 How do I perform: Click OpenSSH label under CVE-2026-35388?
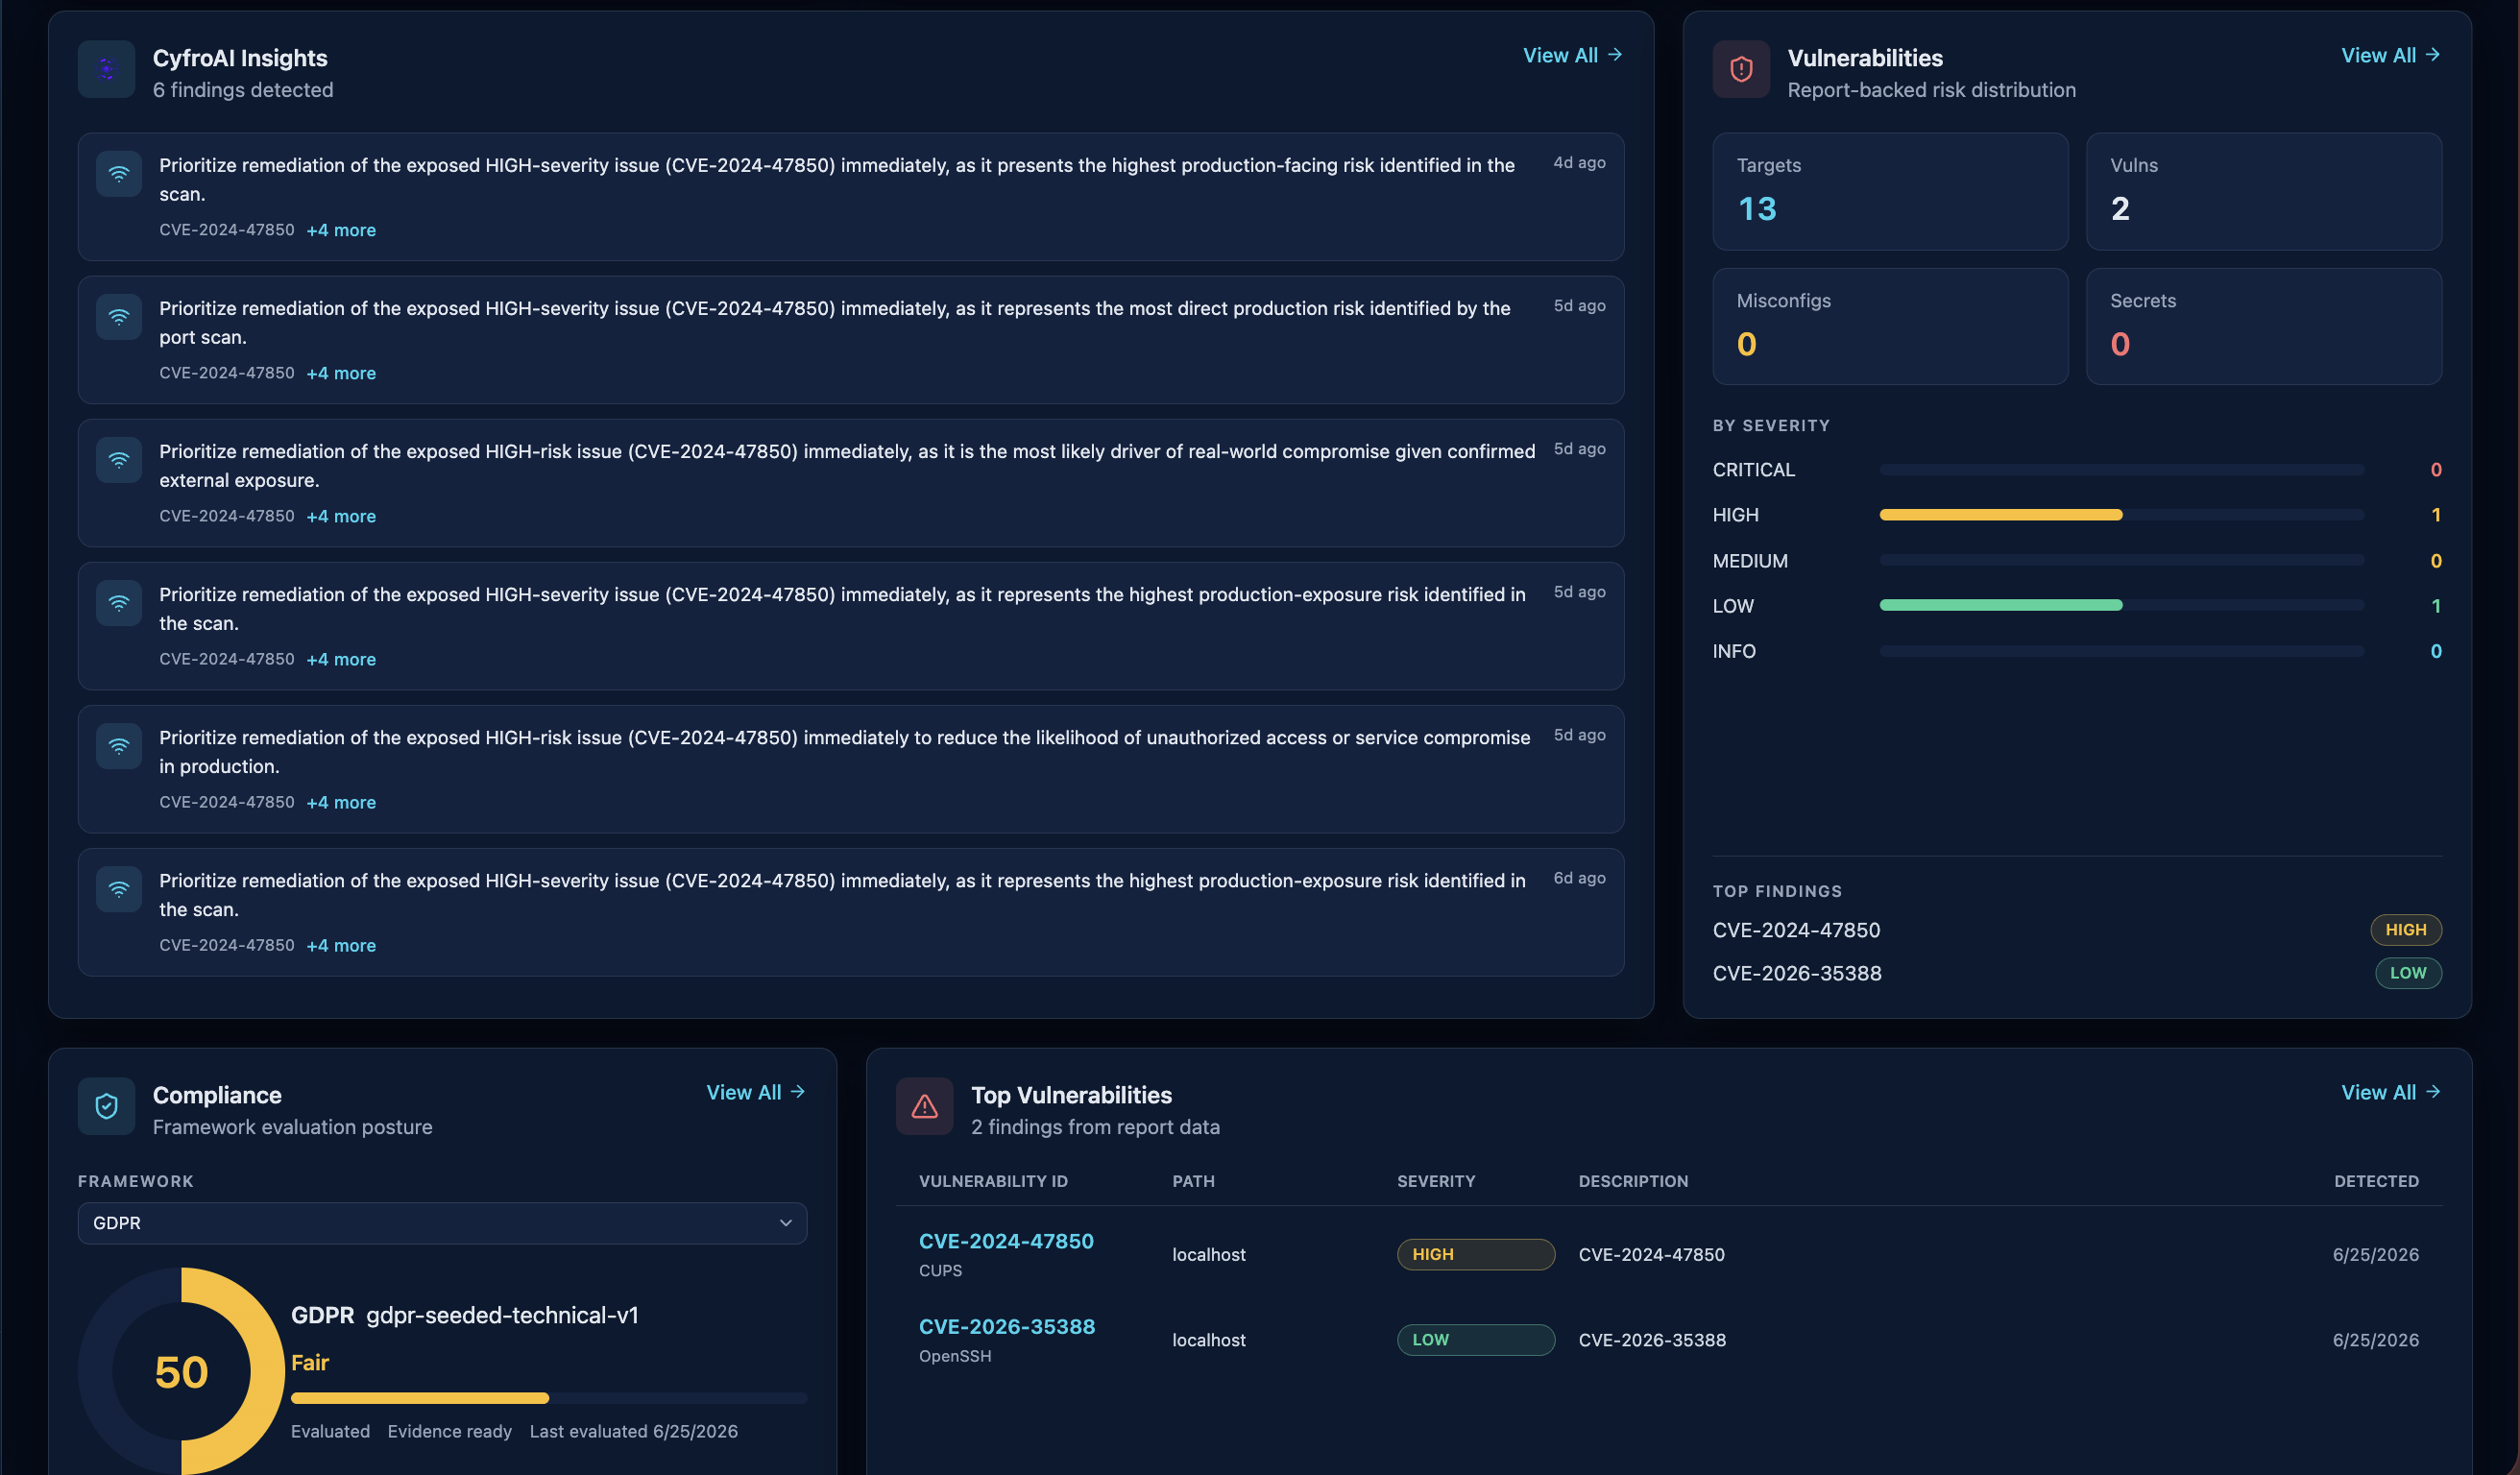click(x=955, y=1357)
